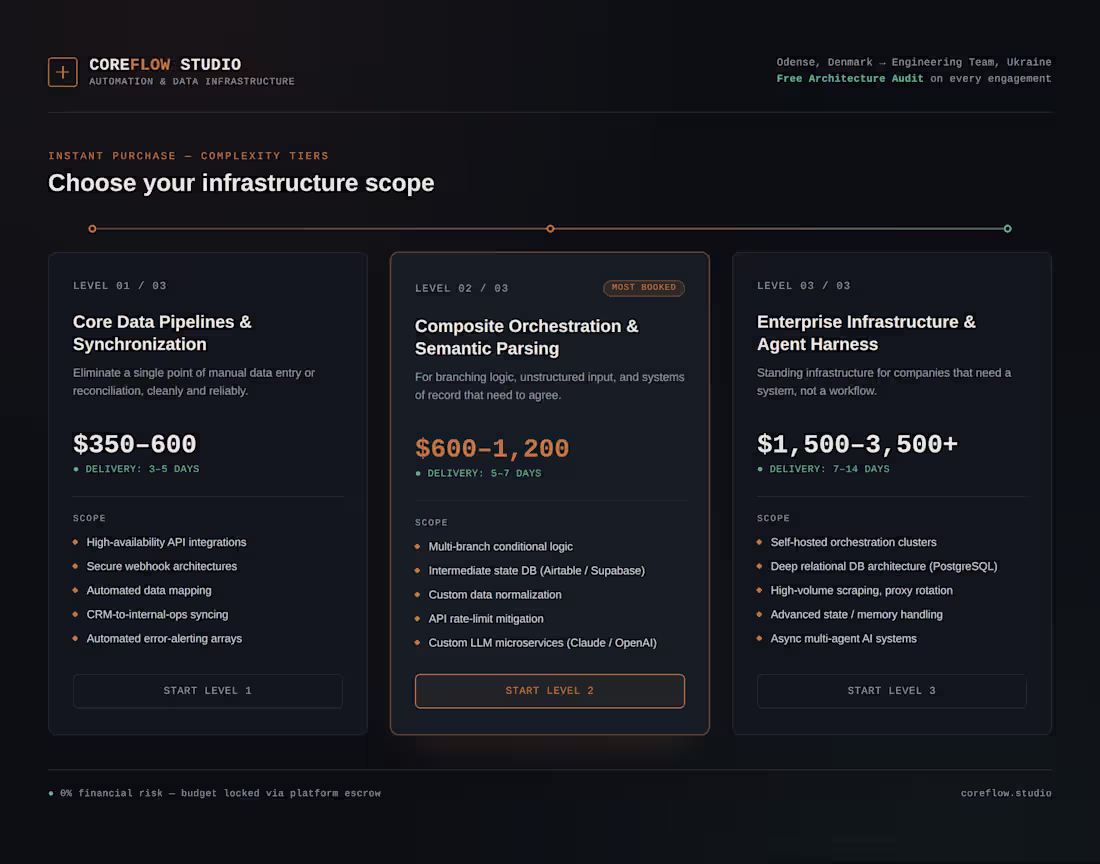This screenshot has height=864, width=1100.
Task: Click the $1,500–3,500+ price
Action: (857, 444)
